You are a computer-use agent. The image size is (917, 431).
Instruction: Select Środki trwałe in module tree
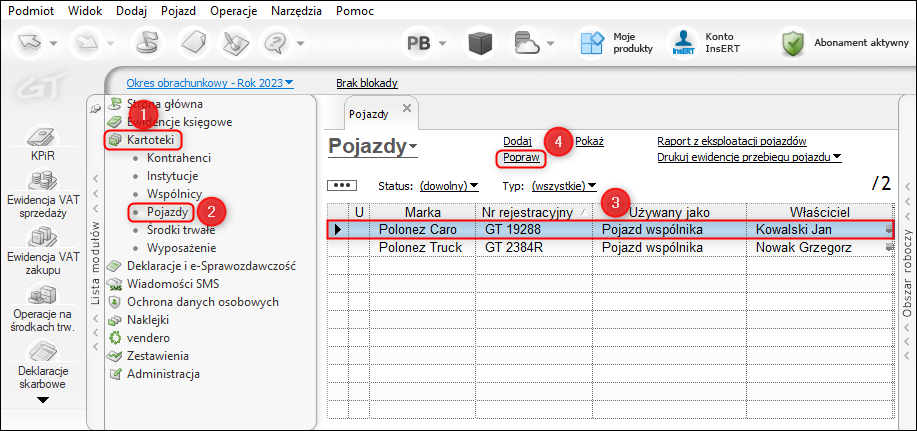coord(174,229)
